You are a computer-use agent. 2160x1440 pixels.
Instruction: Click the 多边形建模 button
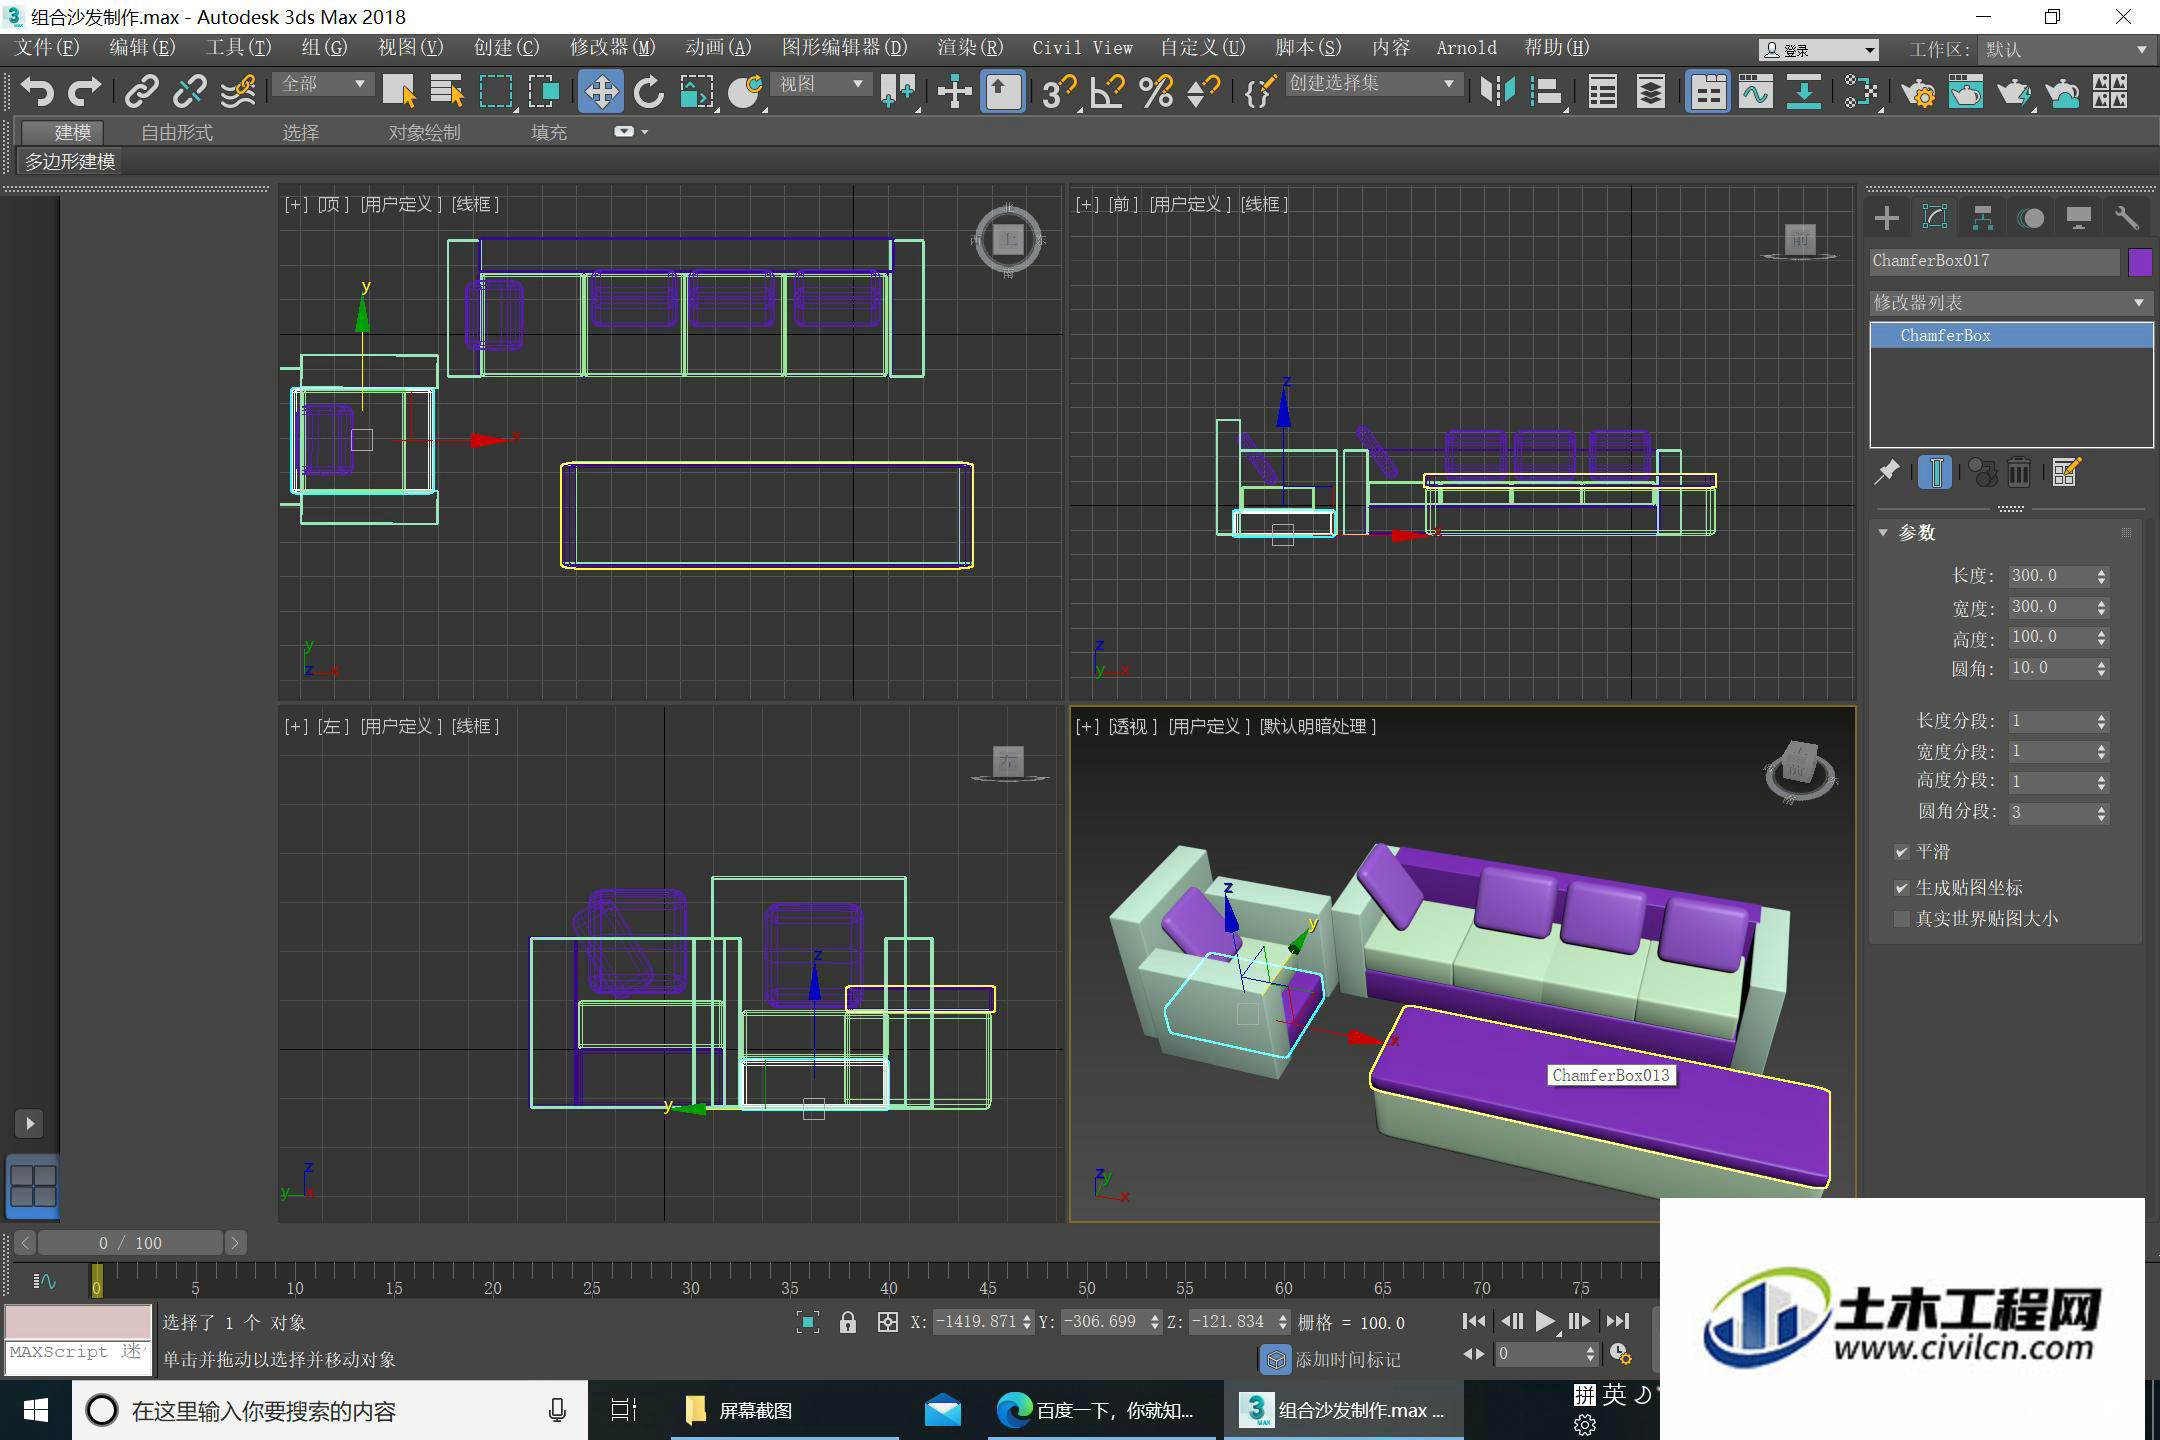(x=70, y=161)
